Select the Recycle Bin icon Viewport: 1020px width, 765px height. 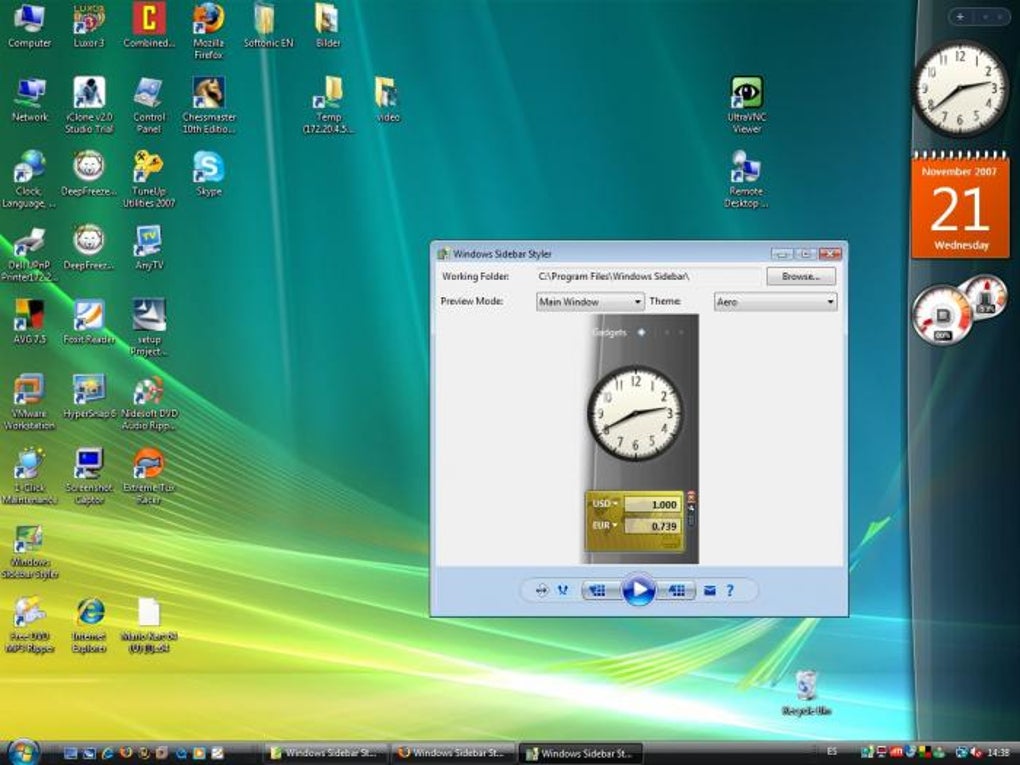coord(806,693)
